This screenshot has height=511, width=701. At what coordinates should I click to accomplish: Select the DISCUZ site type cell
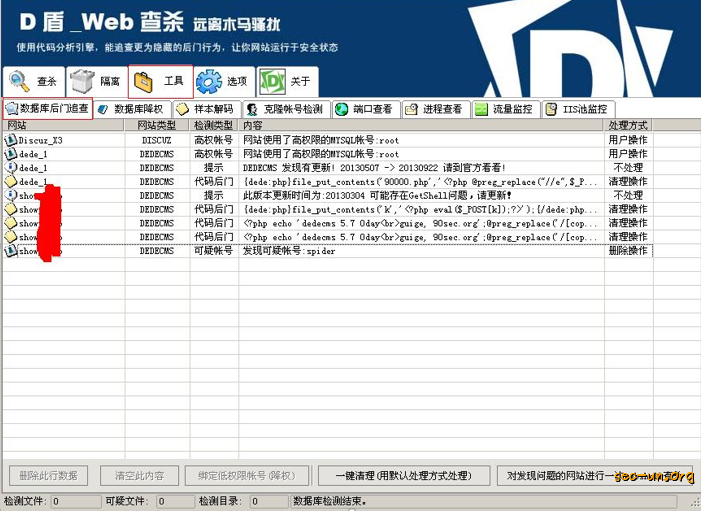coord(156,140)
